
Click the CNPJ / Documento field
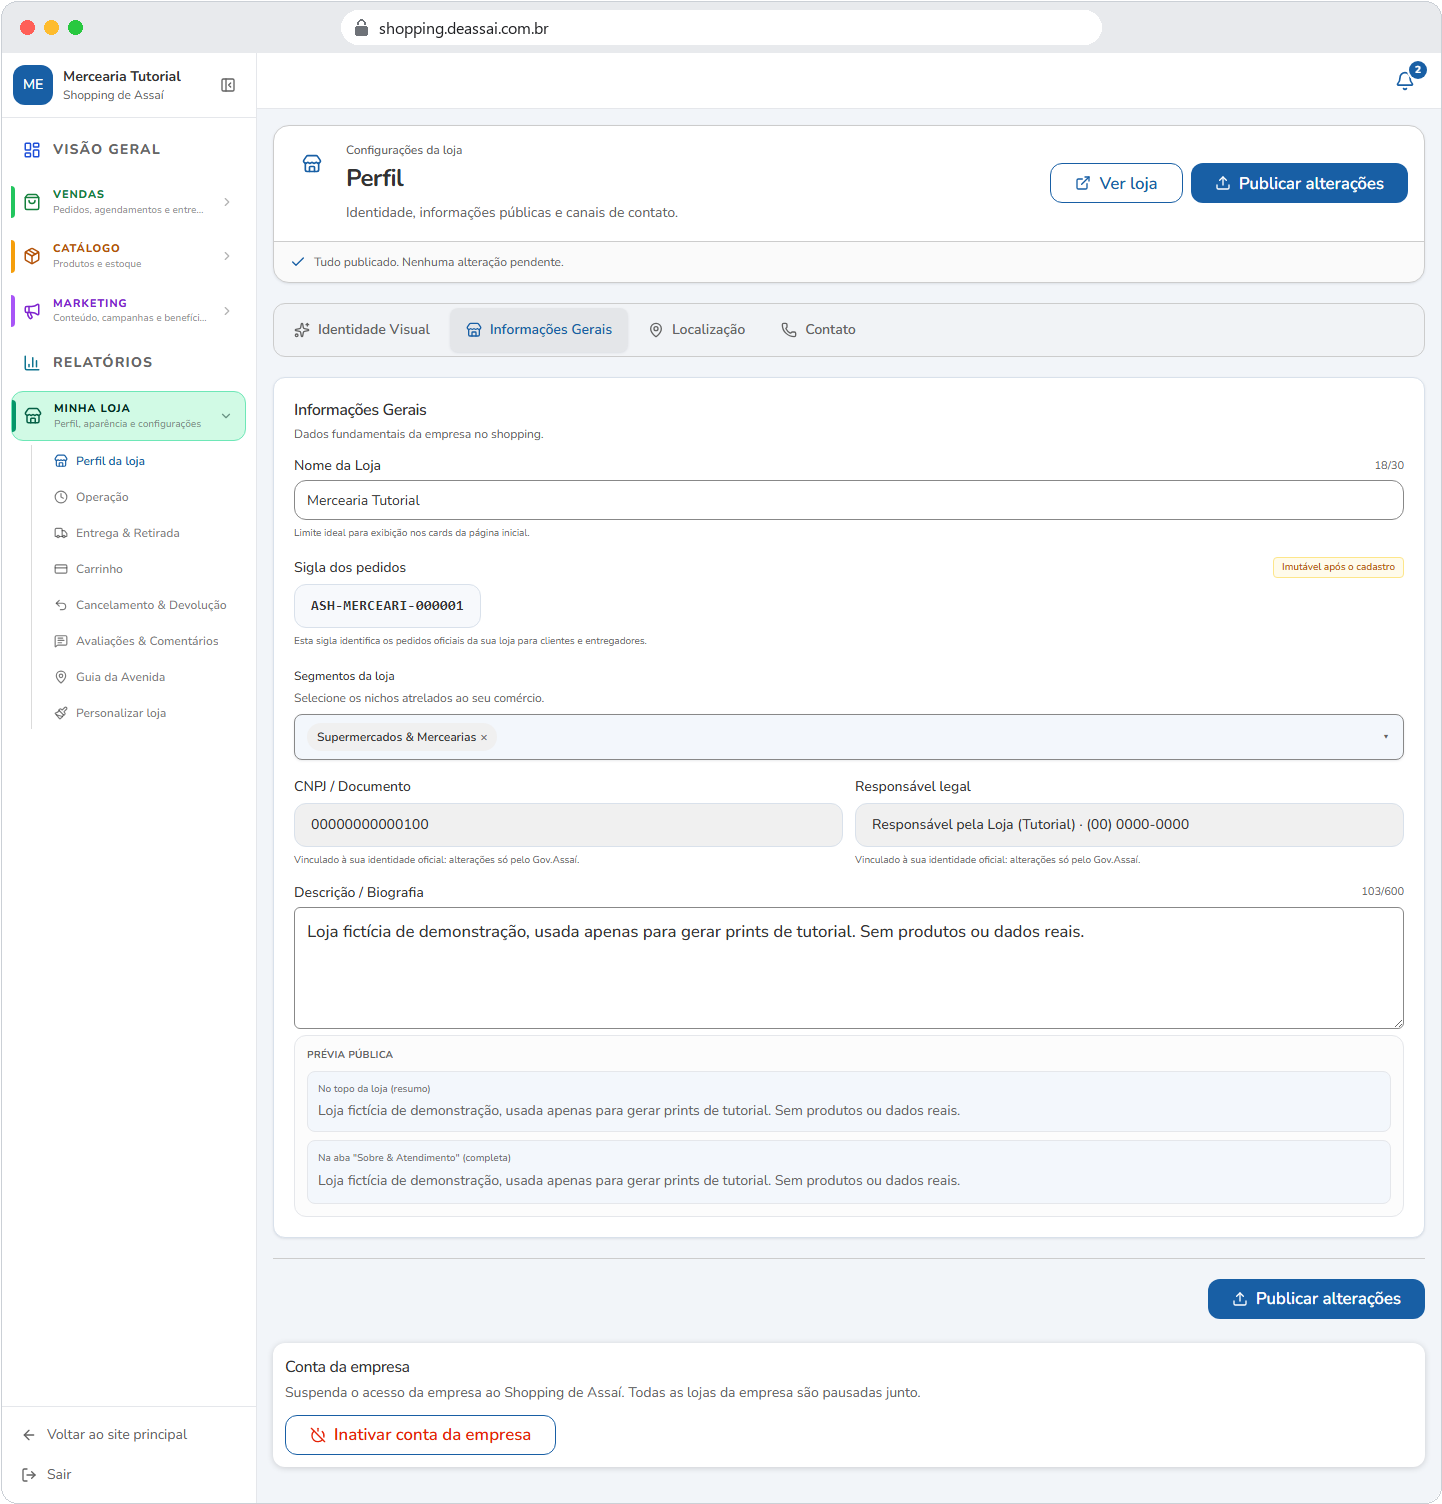[x=568, y=825]
